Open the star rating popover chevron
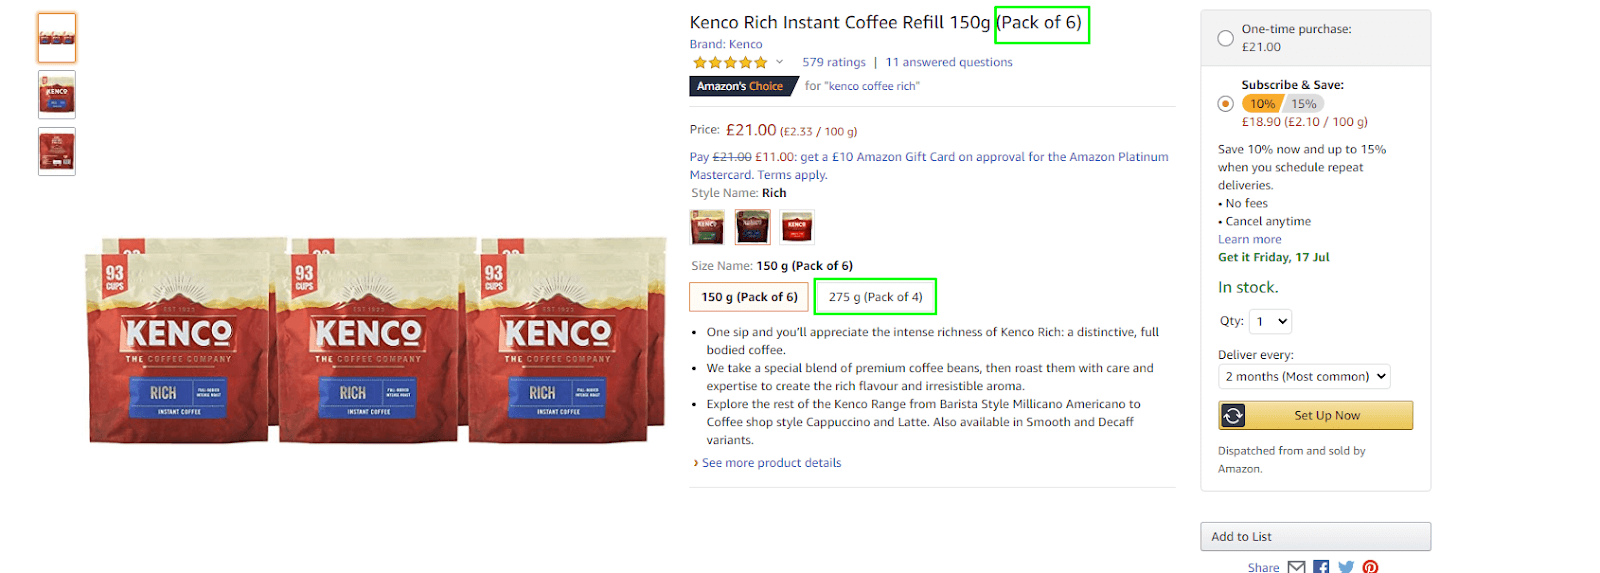Screen dimensions: 1600x573 point(779,62)
